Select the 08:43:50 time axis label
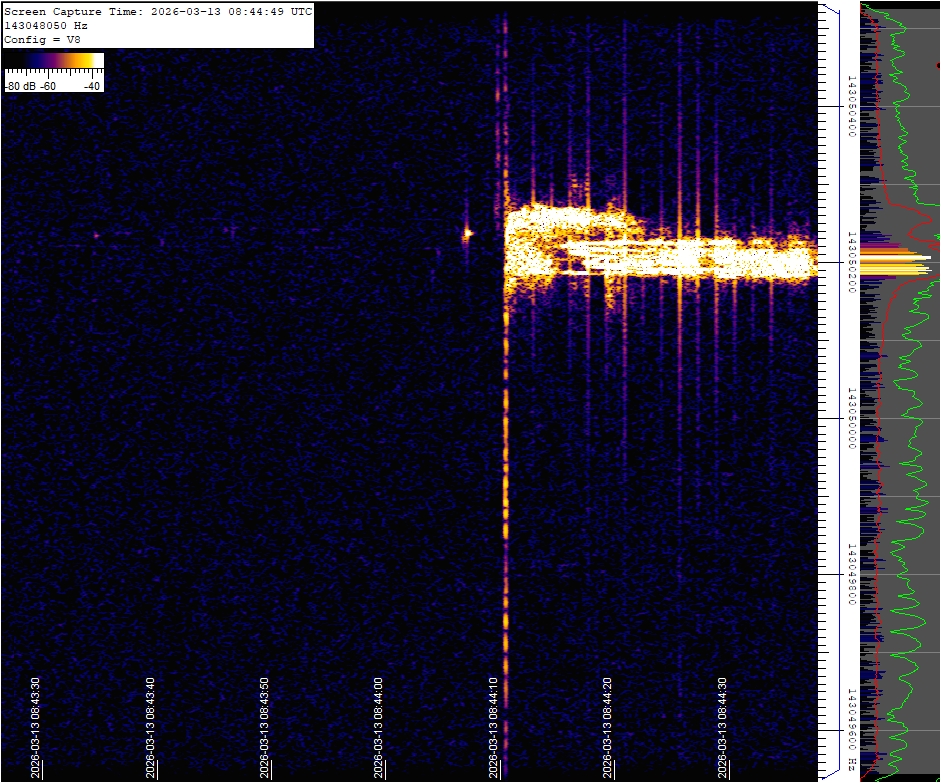Screen dimensions: 941x783 (x=265, y=726)
